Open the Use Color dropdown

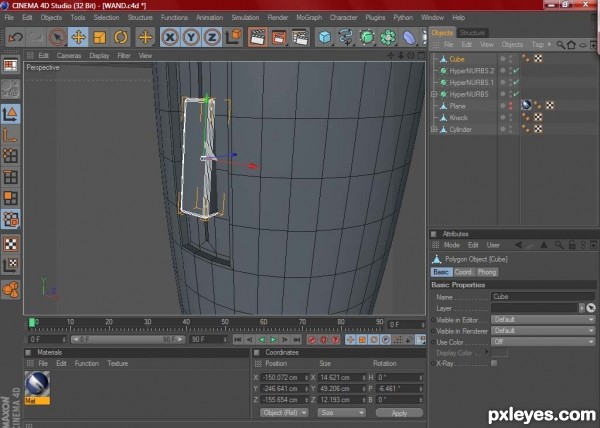543,342
